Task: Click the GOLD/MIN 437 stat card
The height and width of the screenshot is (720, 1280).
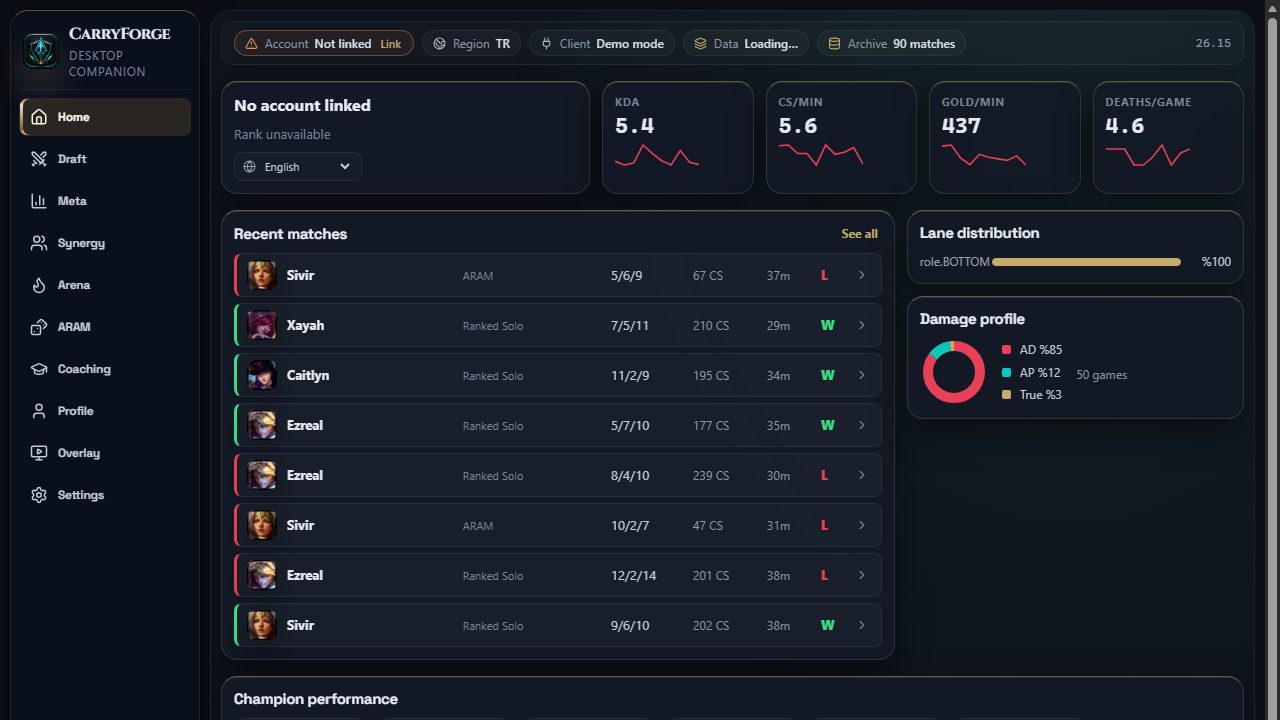Action: (x=1005, y=137)
